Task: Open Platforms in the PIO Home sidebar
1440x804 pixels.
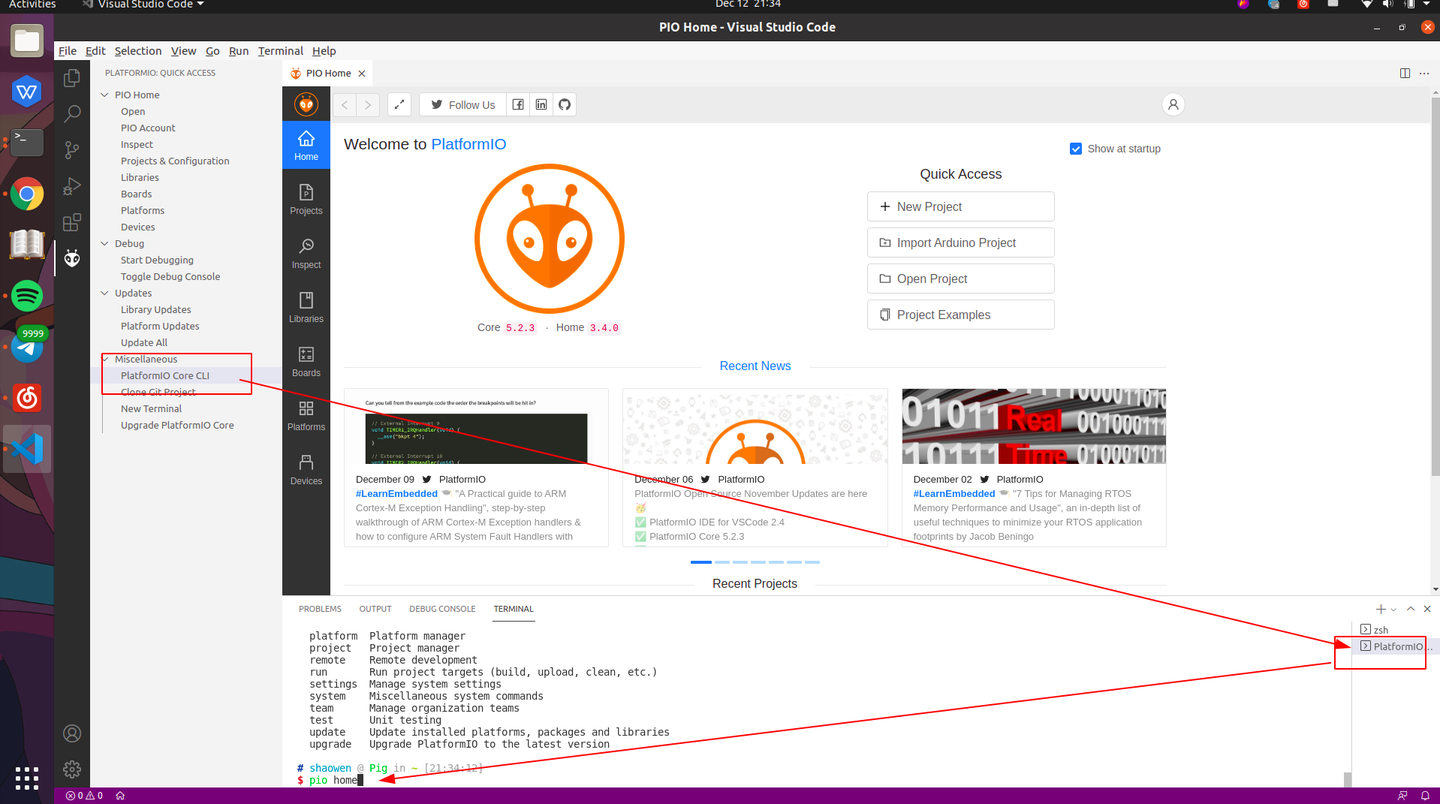Action: pyautogui.click(x=306, y=416)
